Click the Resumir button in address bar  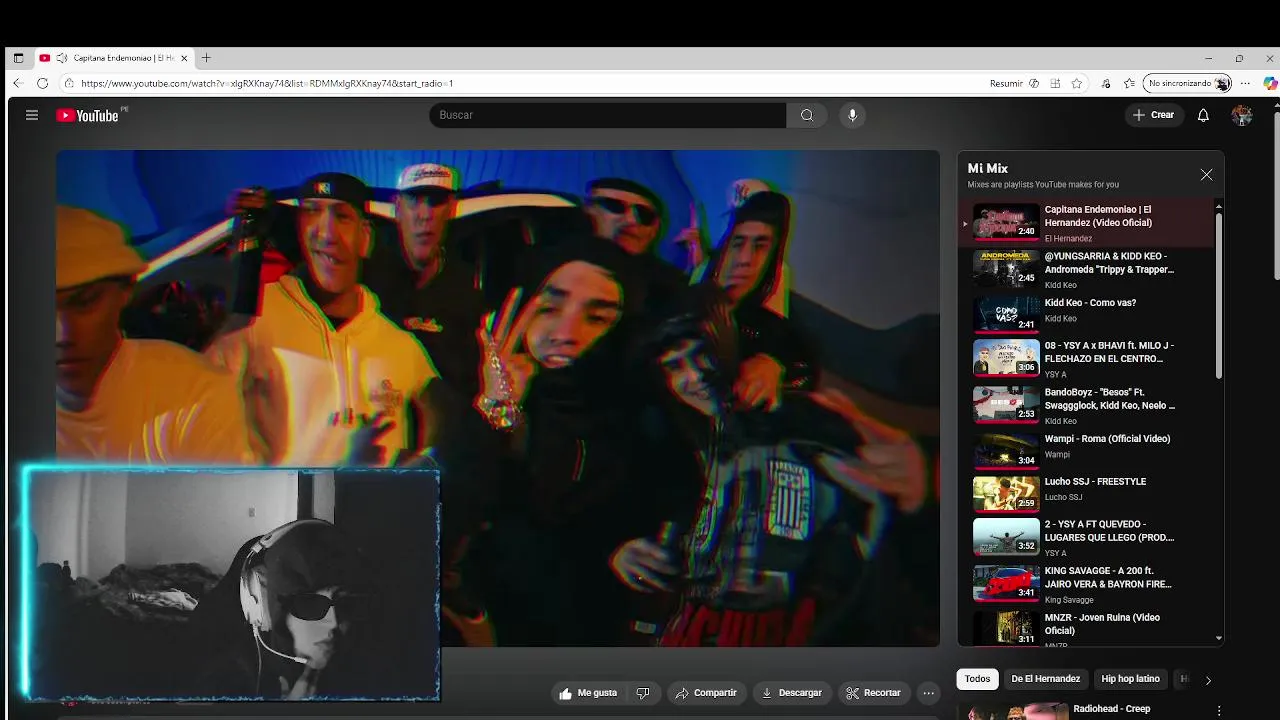1006,83
